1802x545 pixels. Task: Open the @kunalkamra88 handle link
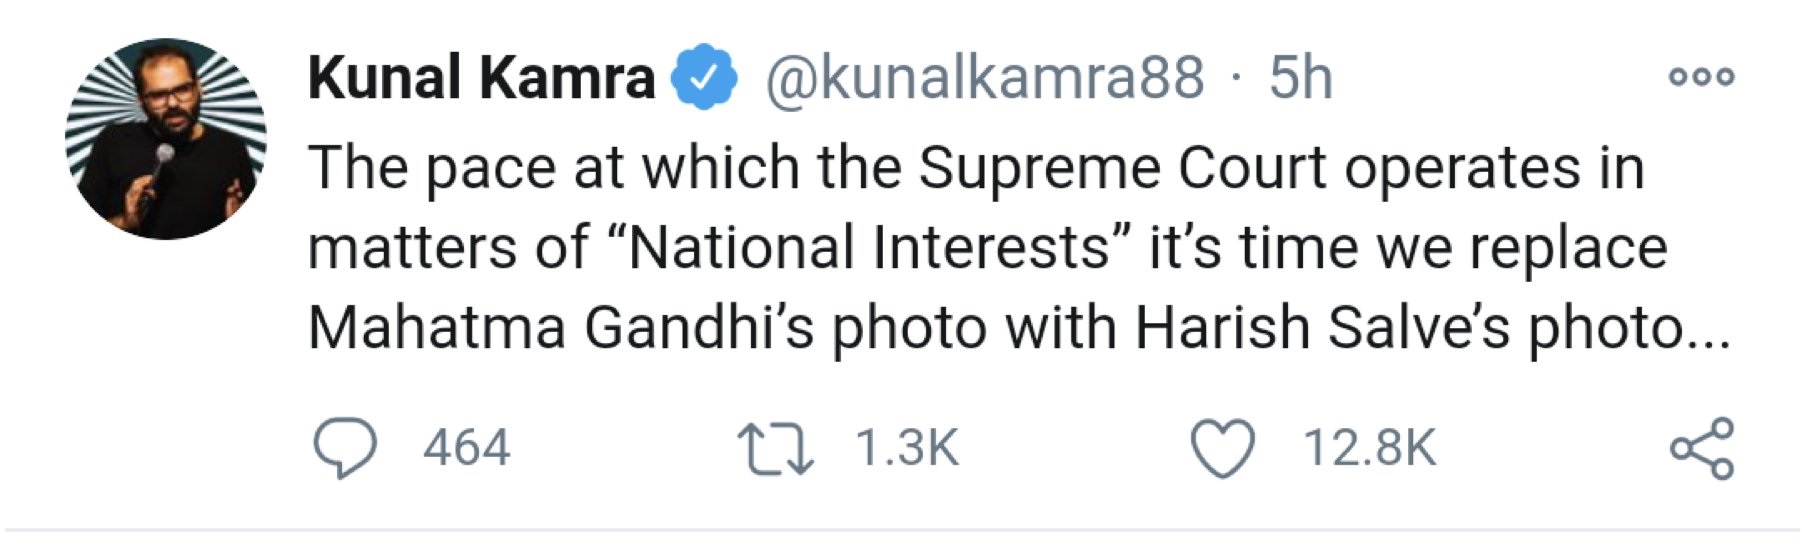pos(984,77)
